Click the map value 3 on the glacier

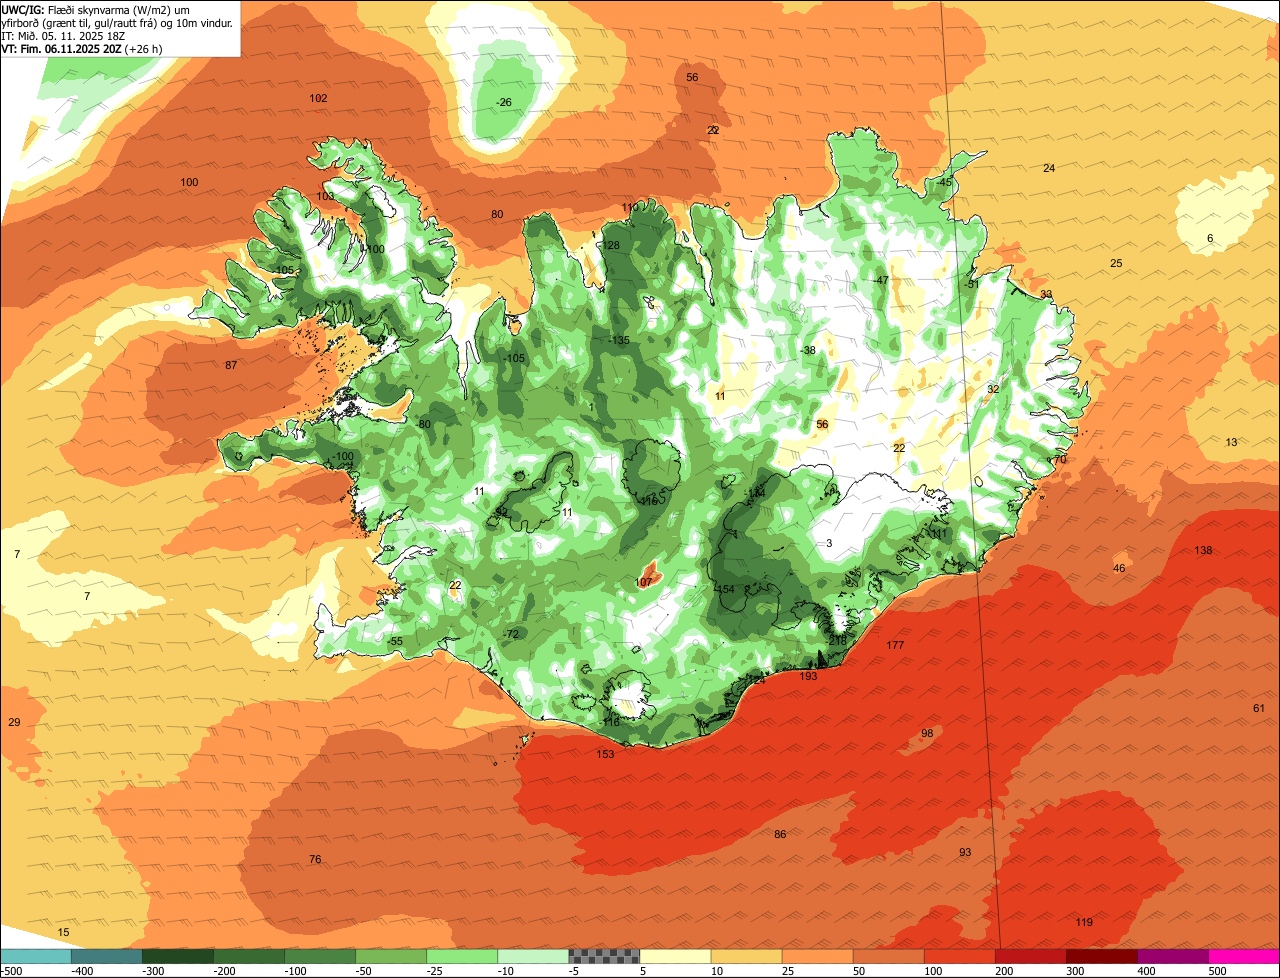pyautogui.click(x=829, y=543)
